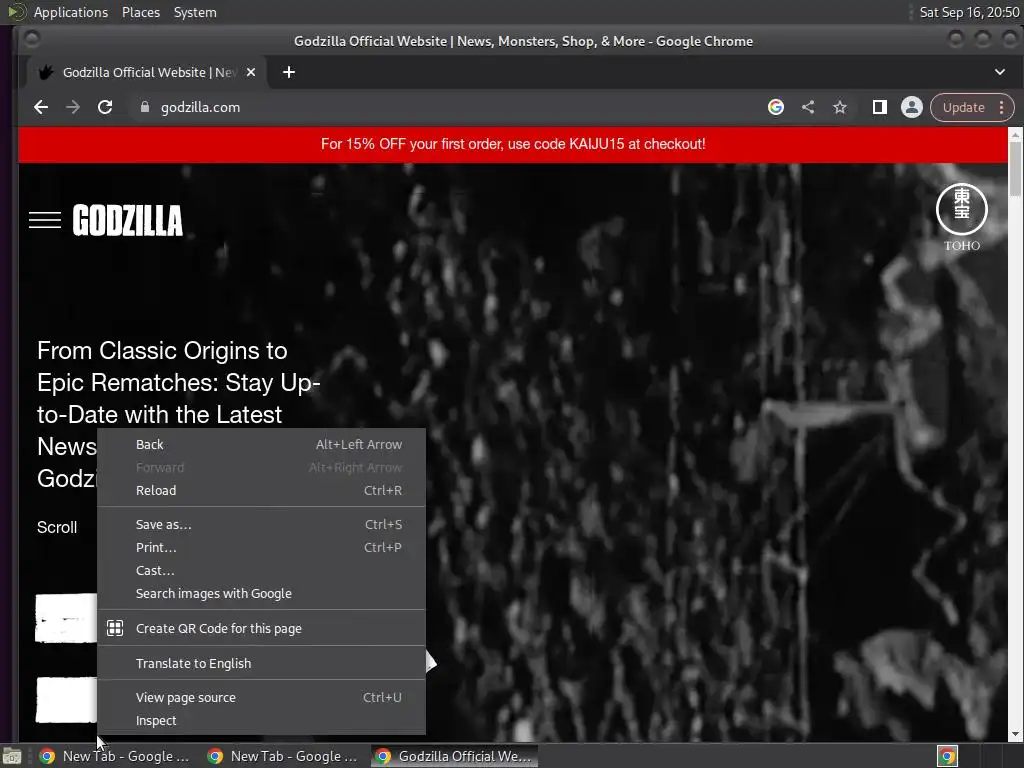Open the Applications menu in the top panel
1024x768 pixels.
pos(71,12)
